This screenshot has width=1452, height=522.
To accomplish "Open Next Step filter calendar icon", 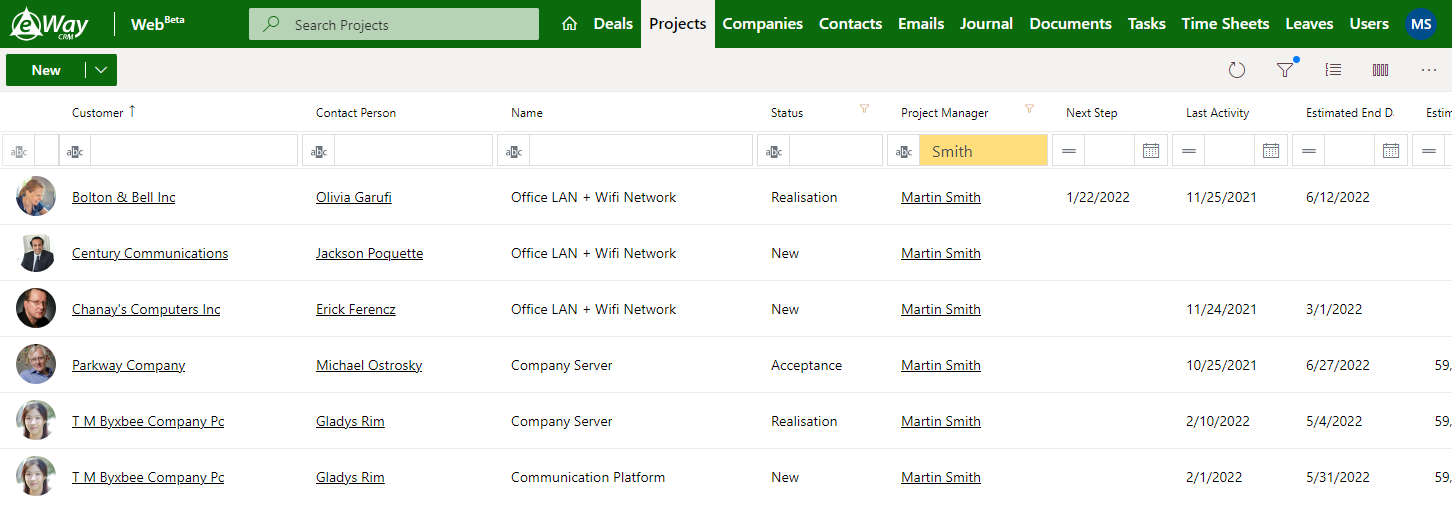I will click(1151, 151).
